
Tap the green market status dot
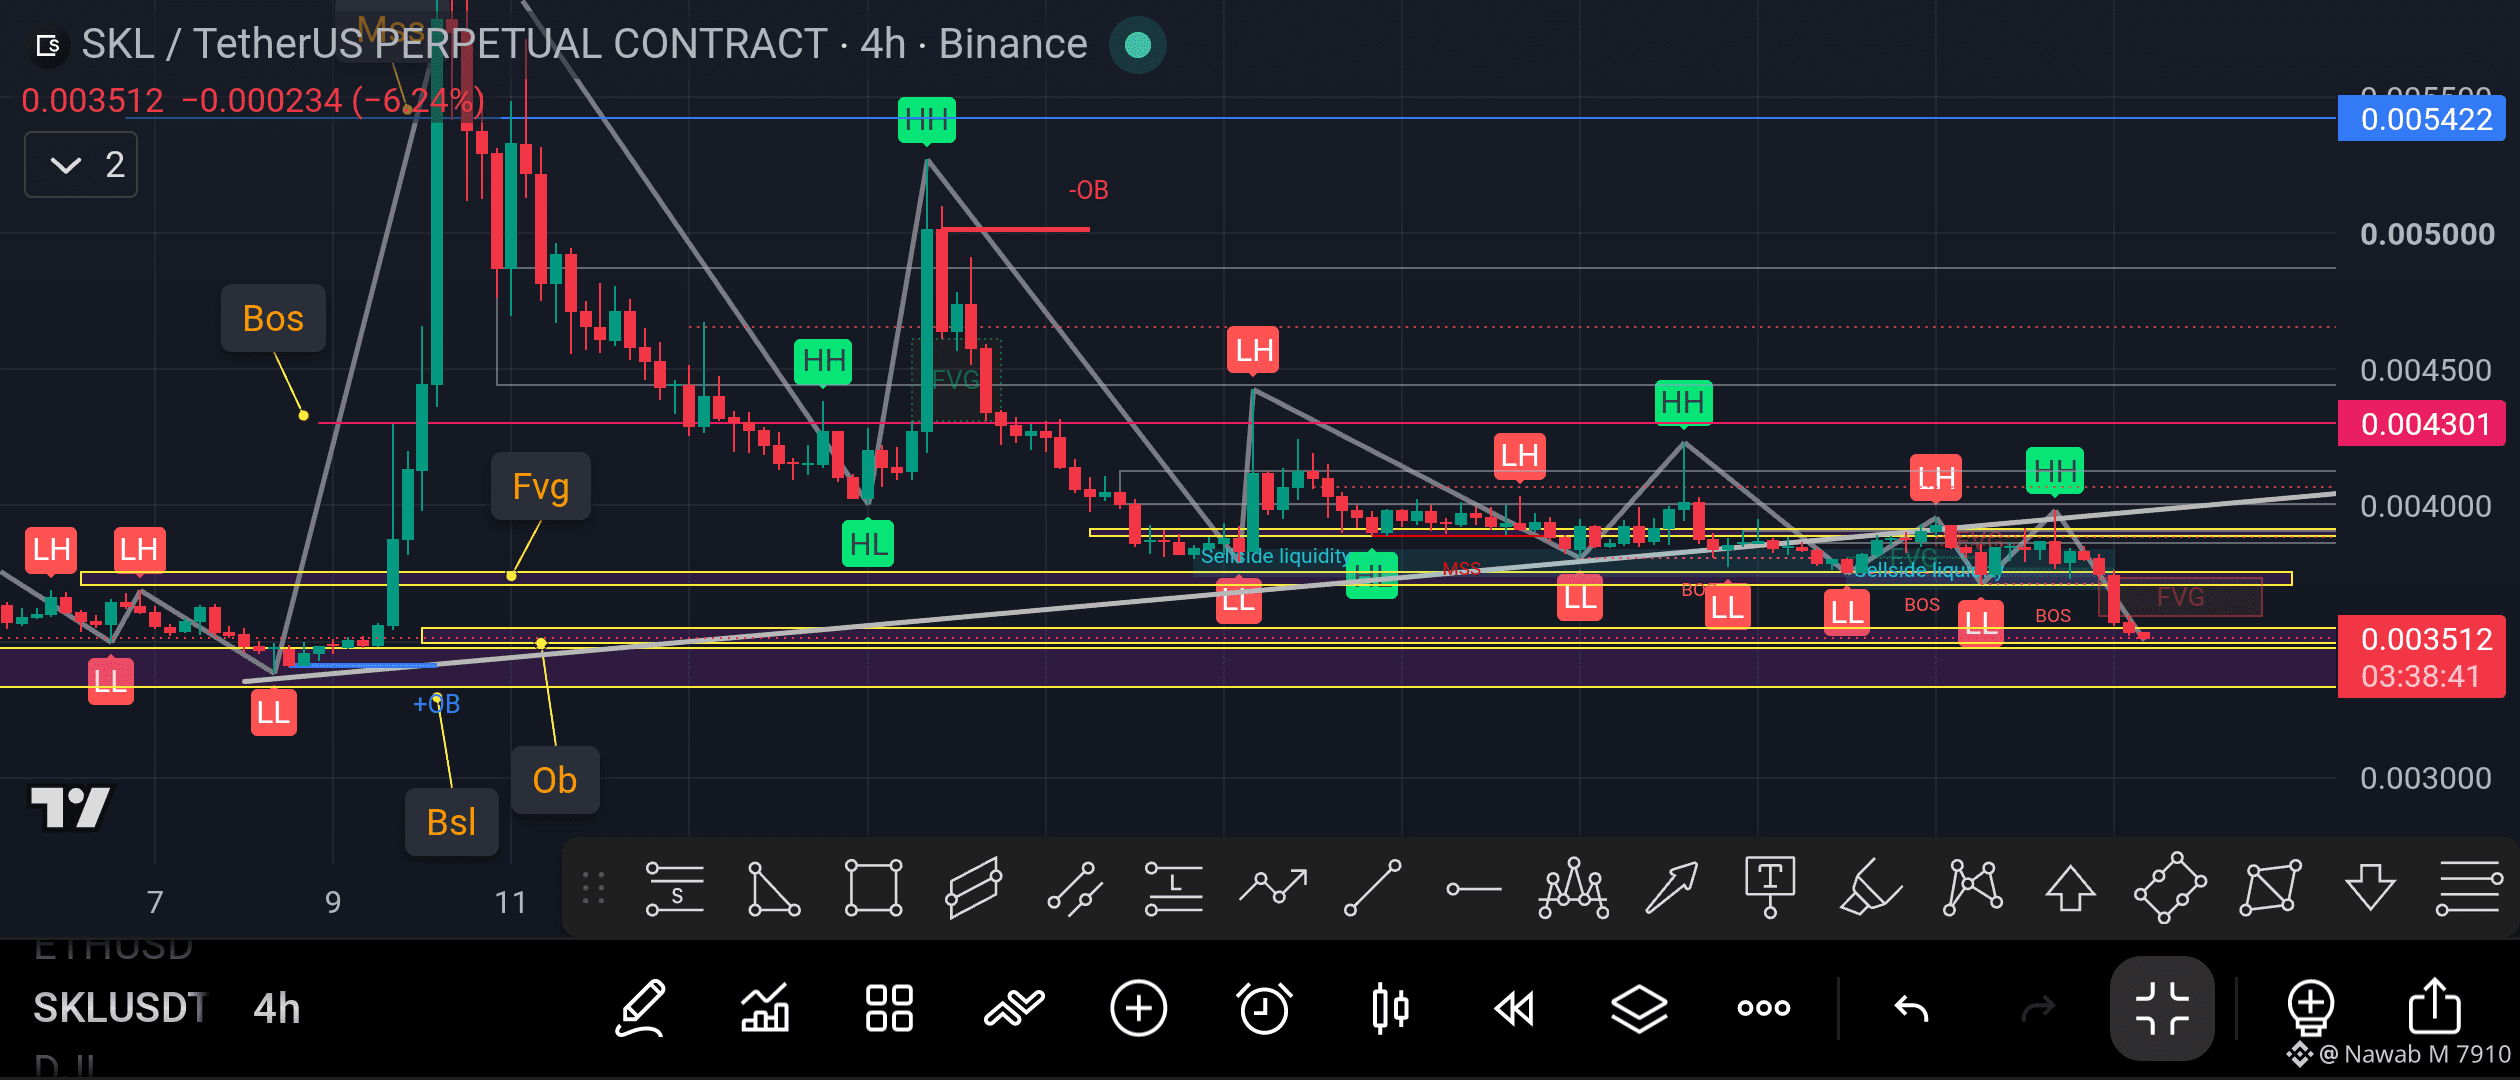[1137, 45]
